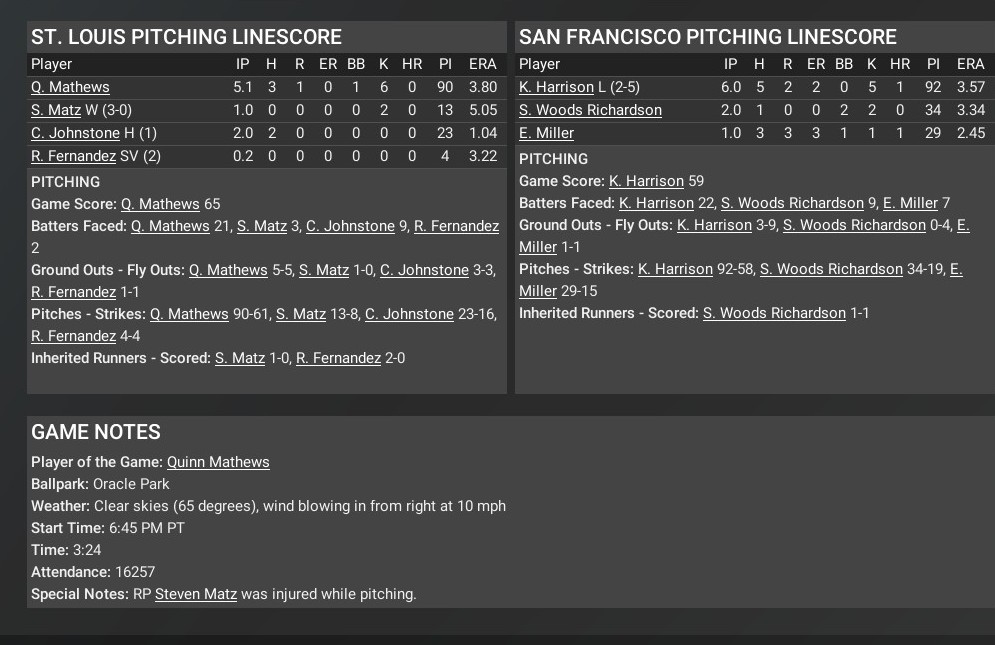Select the ERA column header in St. Louis table
The width and height of the screenshot is (995, 645).
[482, 64]
